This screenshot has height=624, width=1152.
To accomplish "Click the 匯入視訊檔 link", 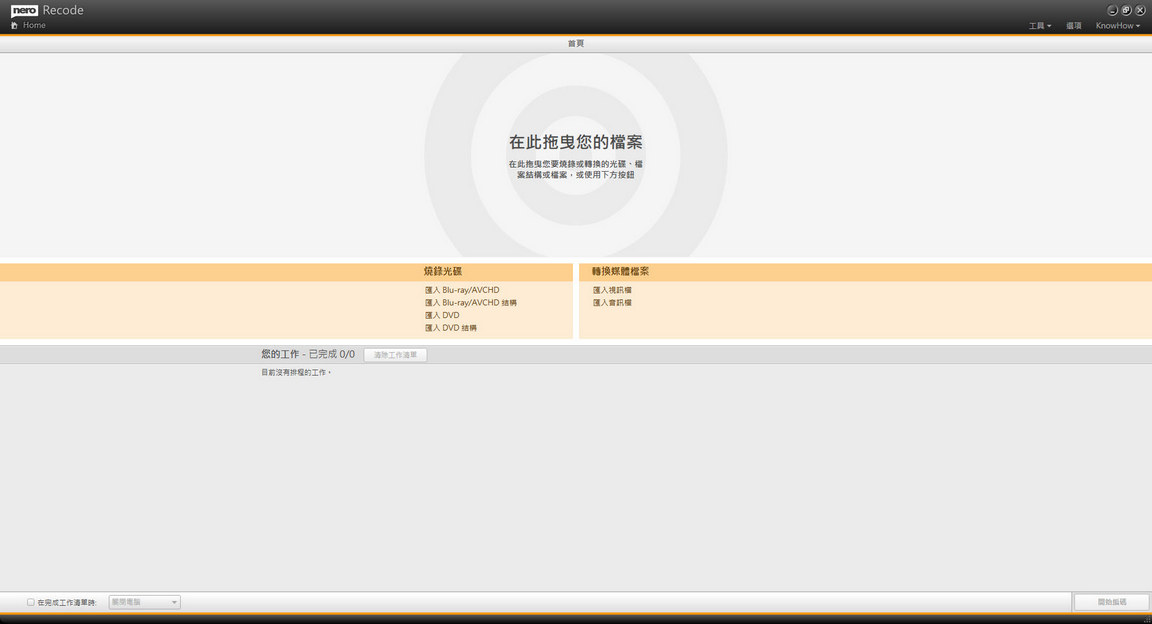I will 612,290.
